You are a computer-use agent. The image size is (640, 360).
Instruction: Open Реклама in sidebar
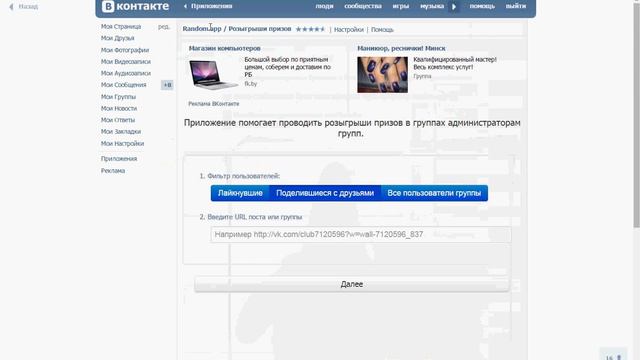(x=113, y=171)
